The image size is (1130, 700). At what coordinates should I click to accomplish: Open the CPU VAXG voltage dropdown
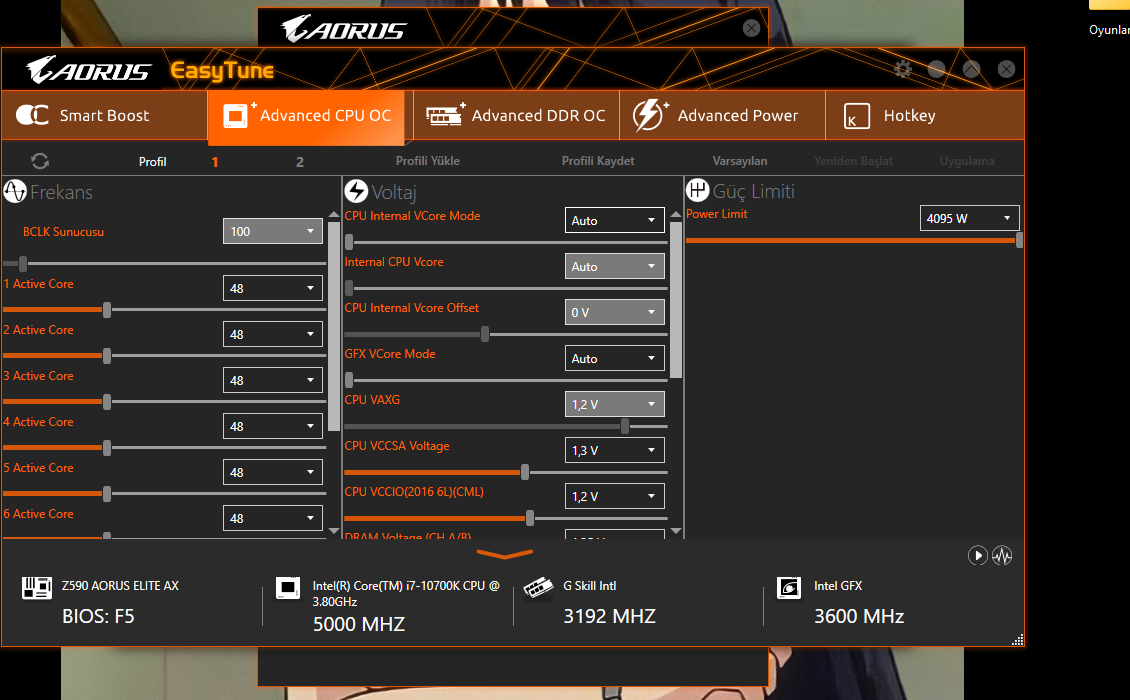pos(614,404)
